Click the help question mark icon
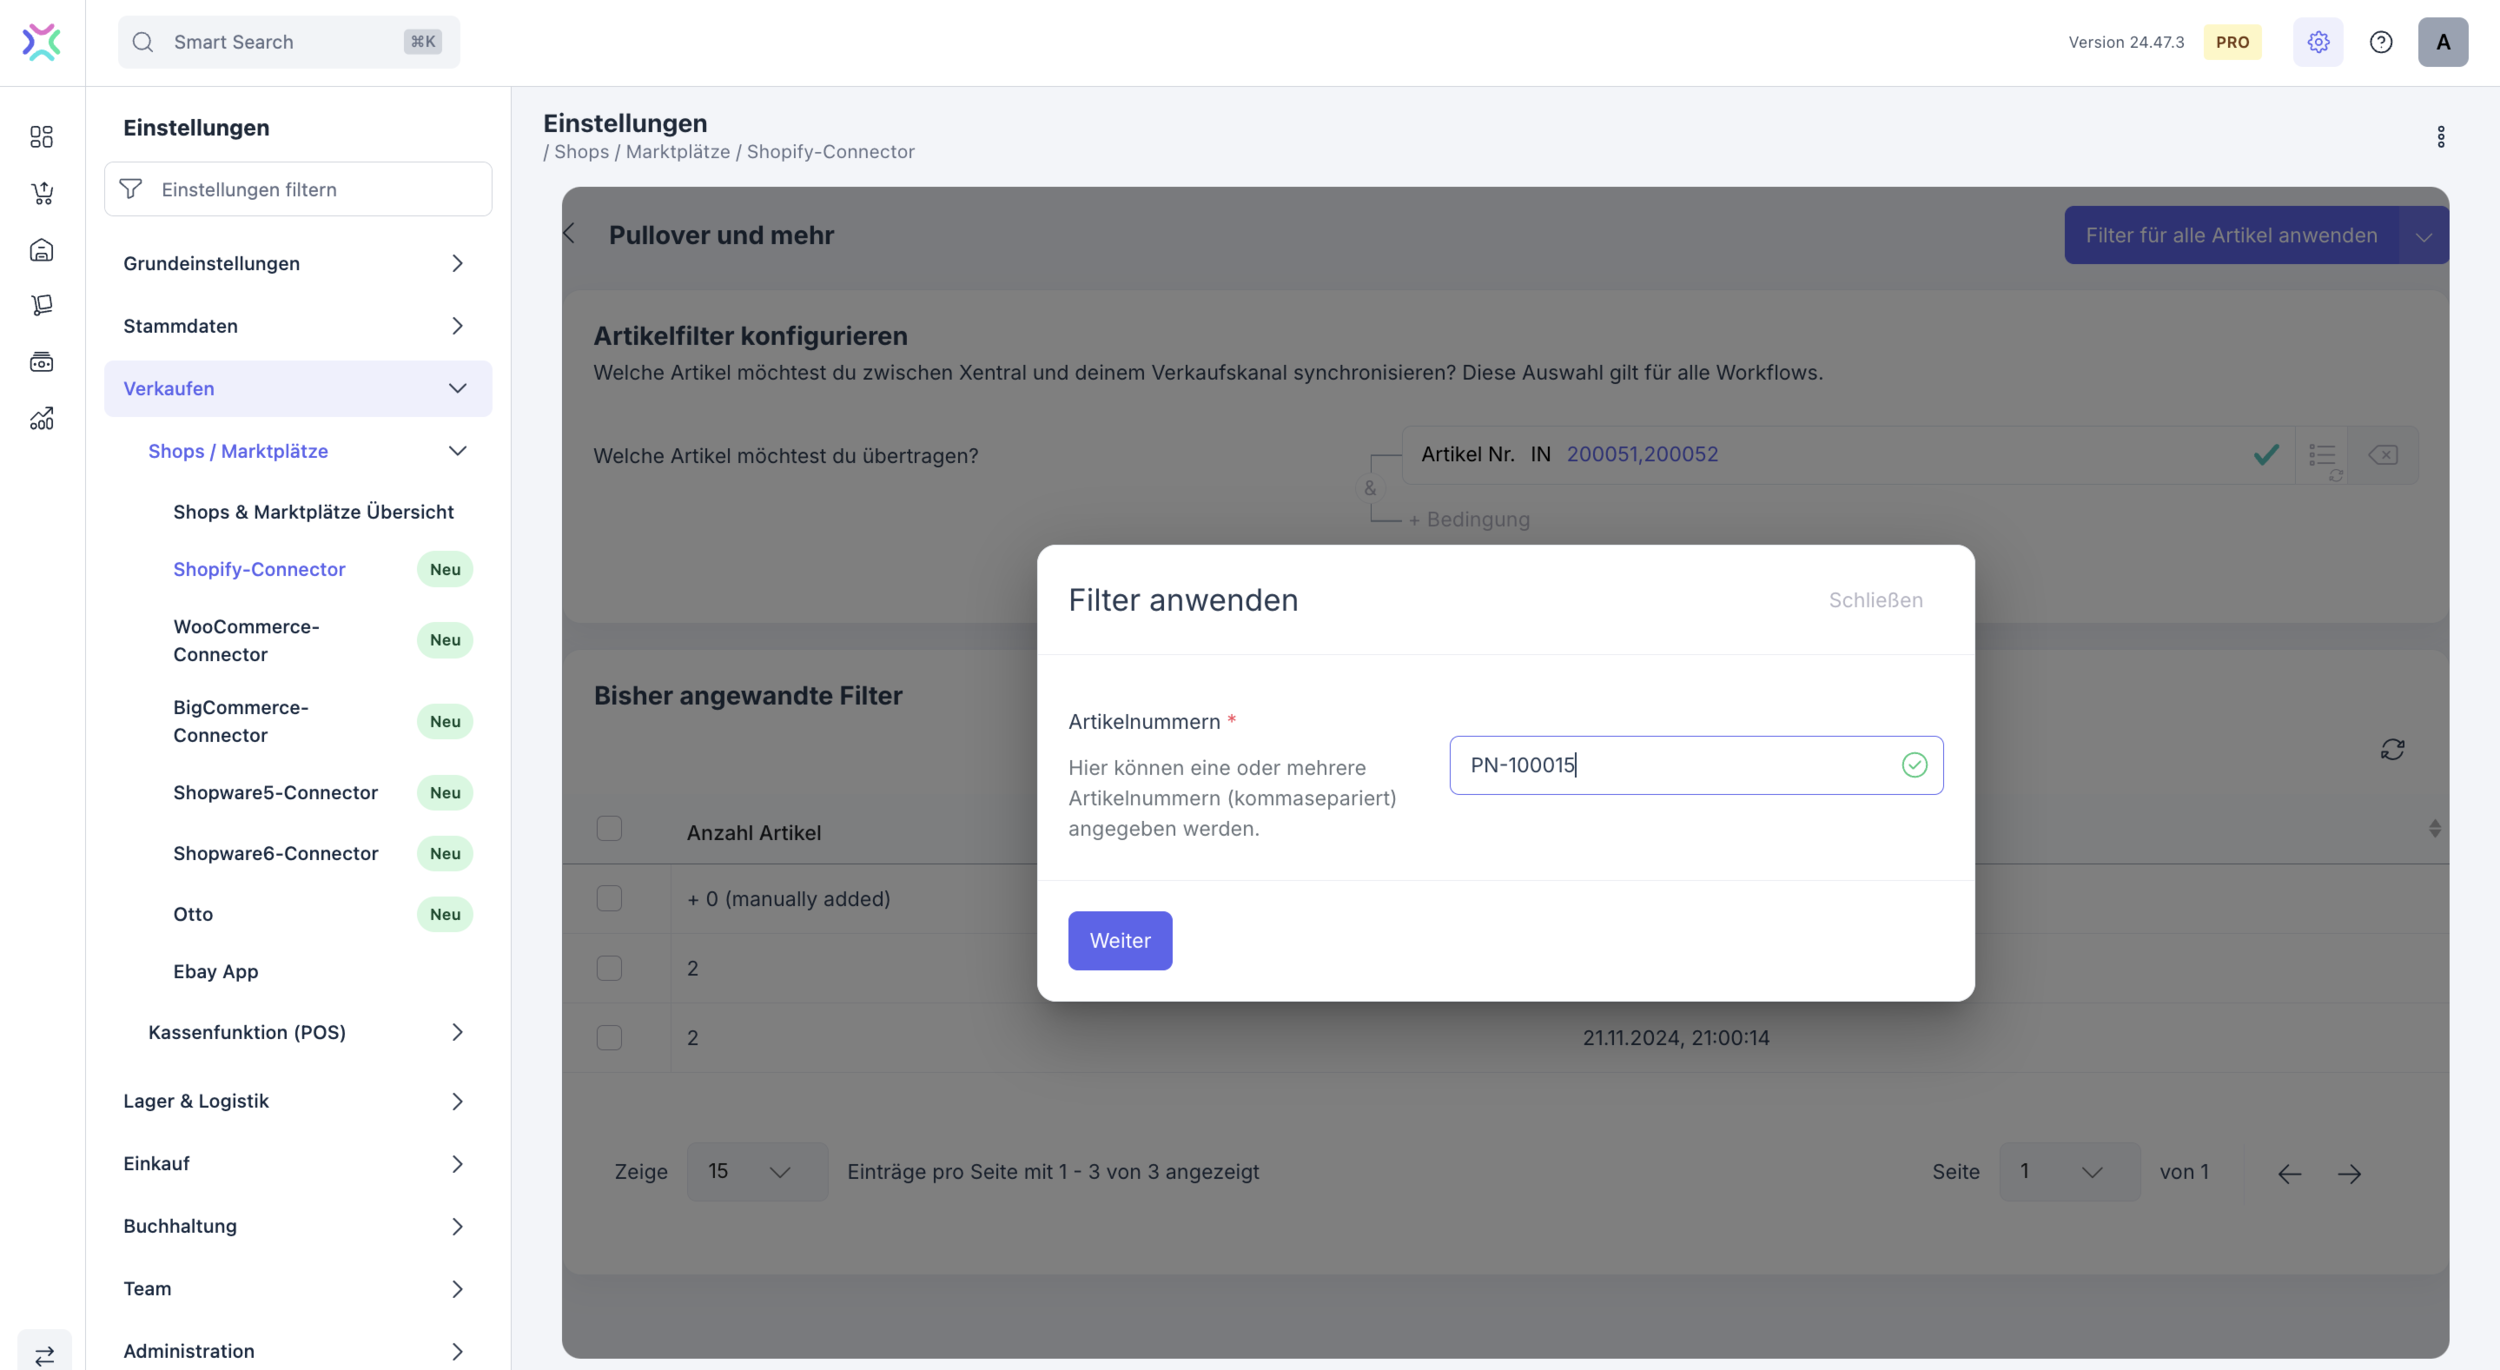This screenshot has height=1370, width=2500. click(x=2381, y=42)
